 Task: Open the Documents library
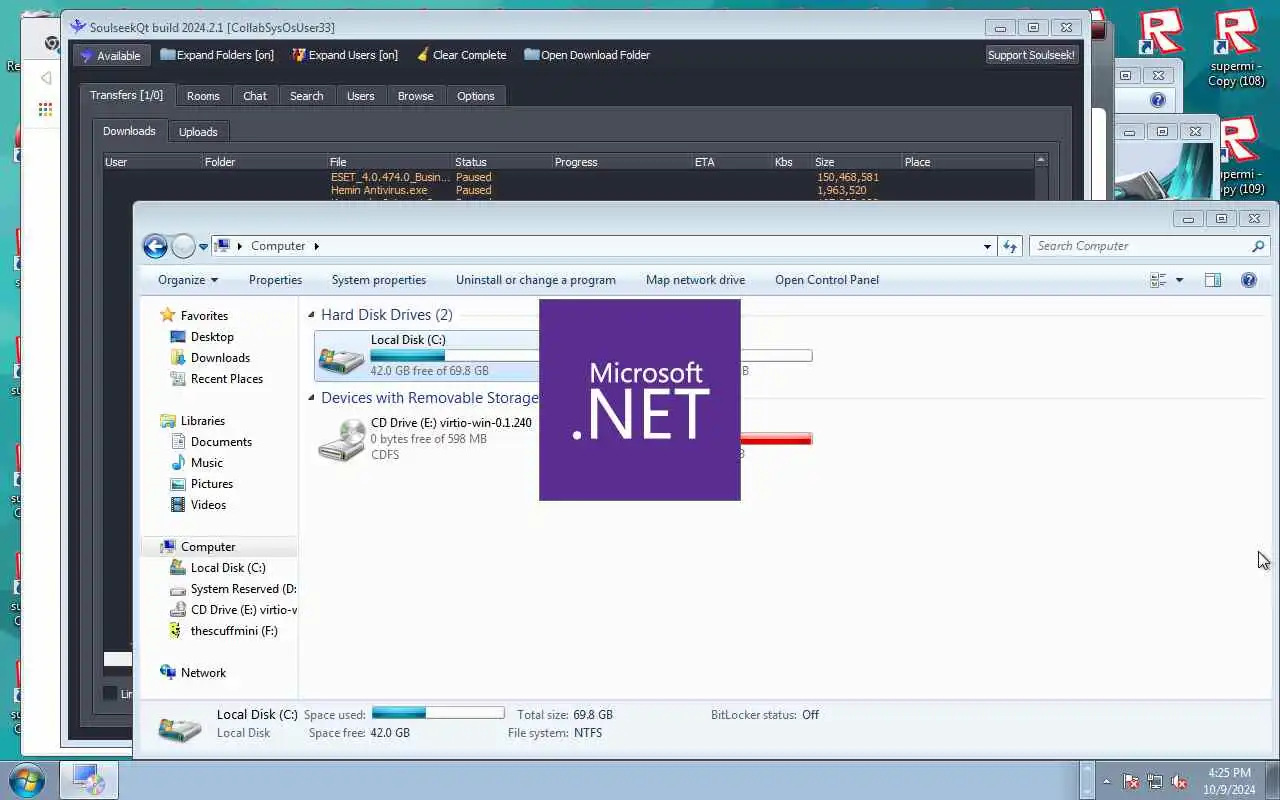coord(221,442)
